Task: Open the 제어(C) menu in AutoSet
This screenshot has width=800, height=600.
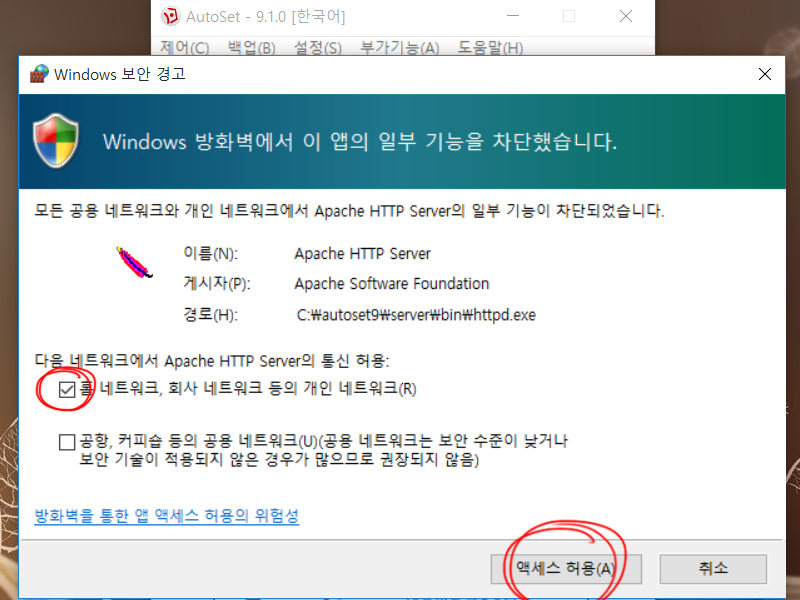Action: coord(185,47)
